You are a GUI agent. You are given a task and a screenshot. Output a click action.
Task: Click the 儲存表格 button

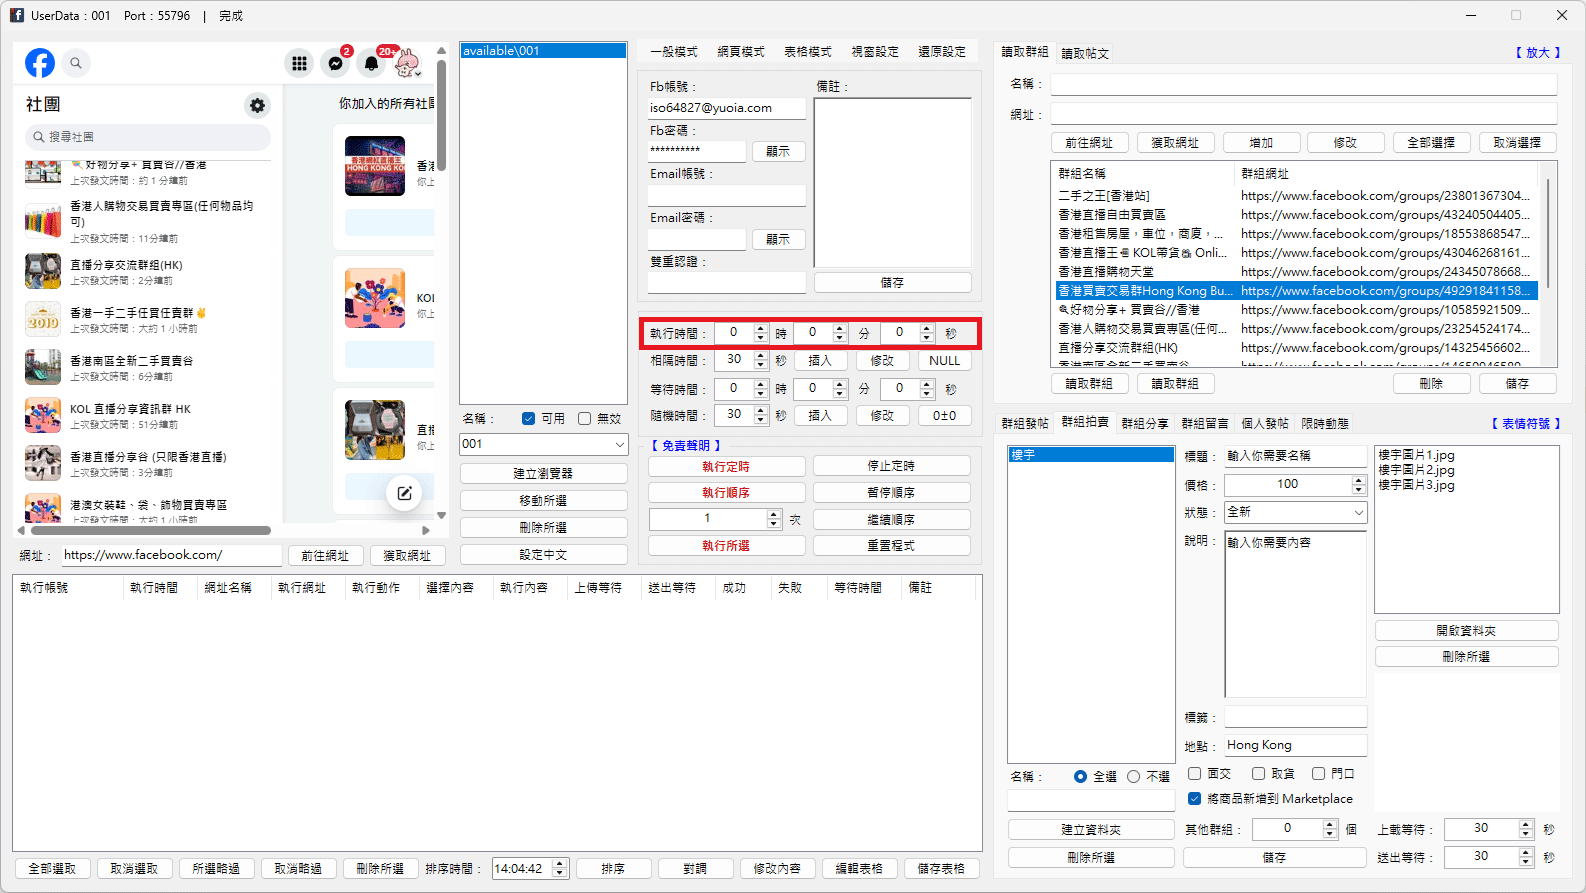[941, 869]
